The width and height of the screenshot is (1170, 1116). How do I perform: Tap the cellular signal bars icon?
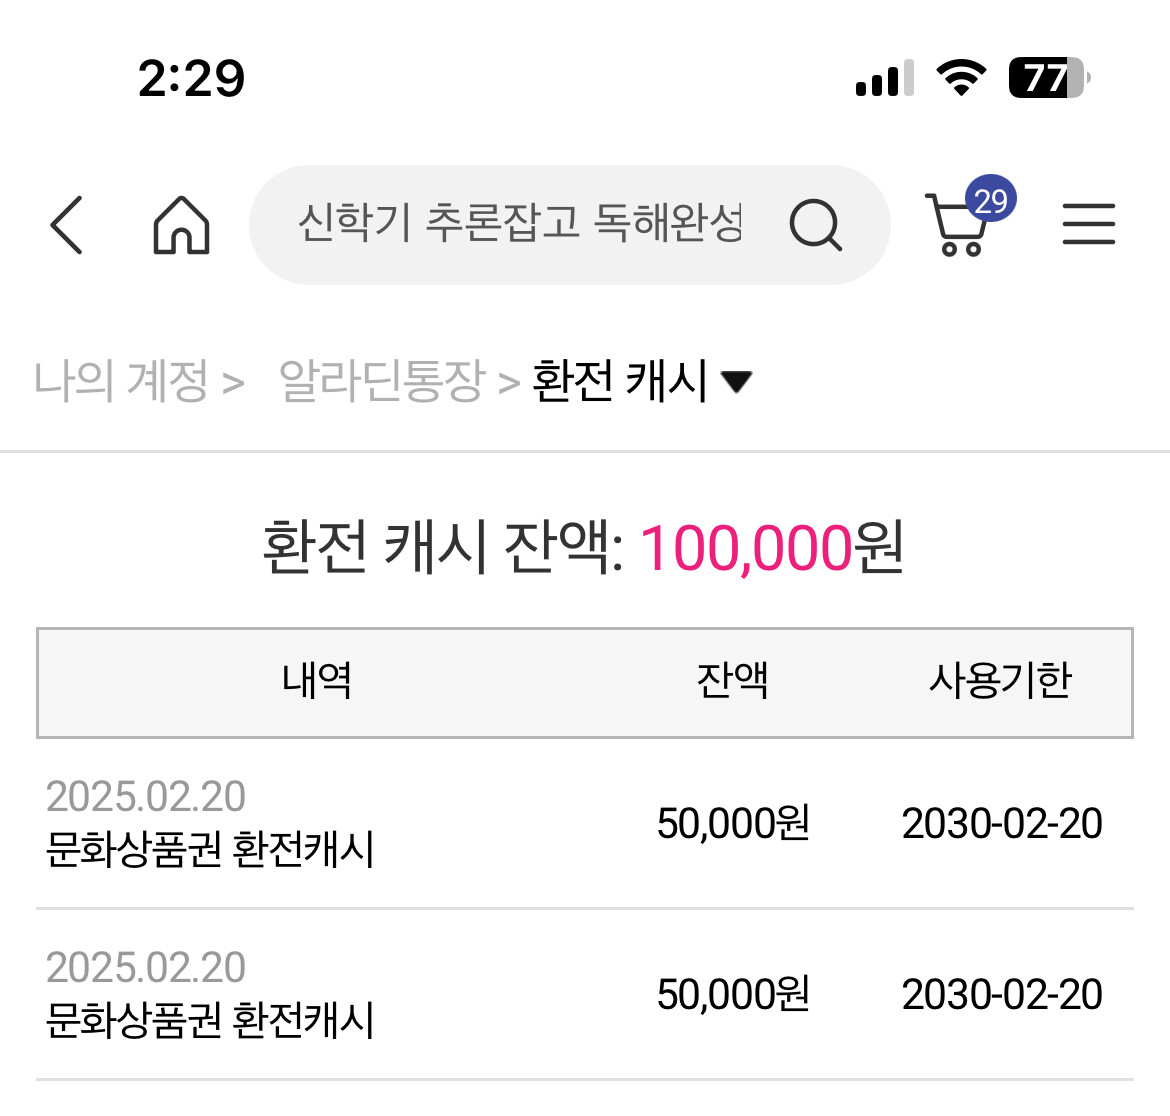tap(884, 78)
